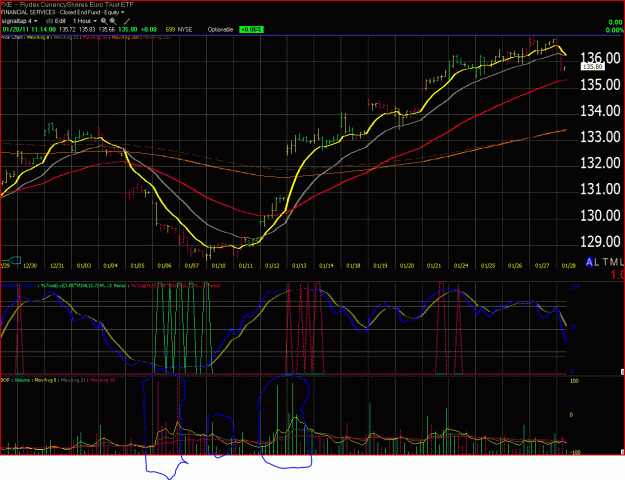Click the 01/12 date axis label
Viewport: 625px width, 480px height.
point(272,266)
